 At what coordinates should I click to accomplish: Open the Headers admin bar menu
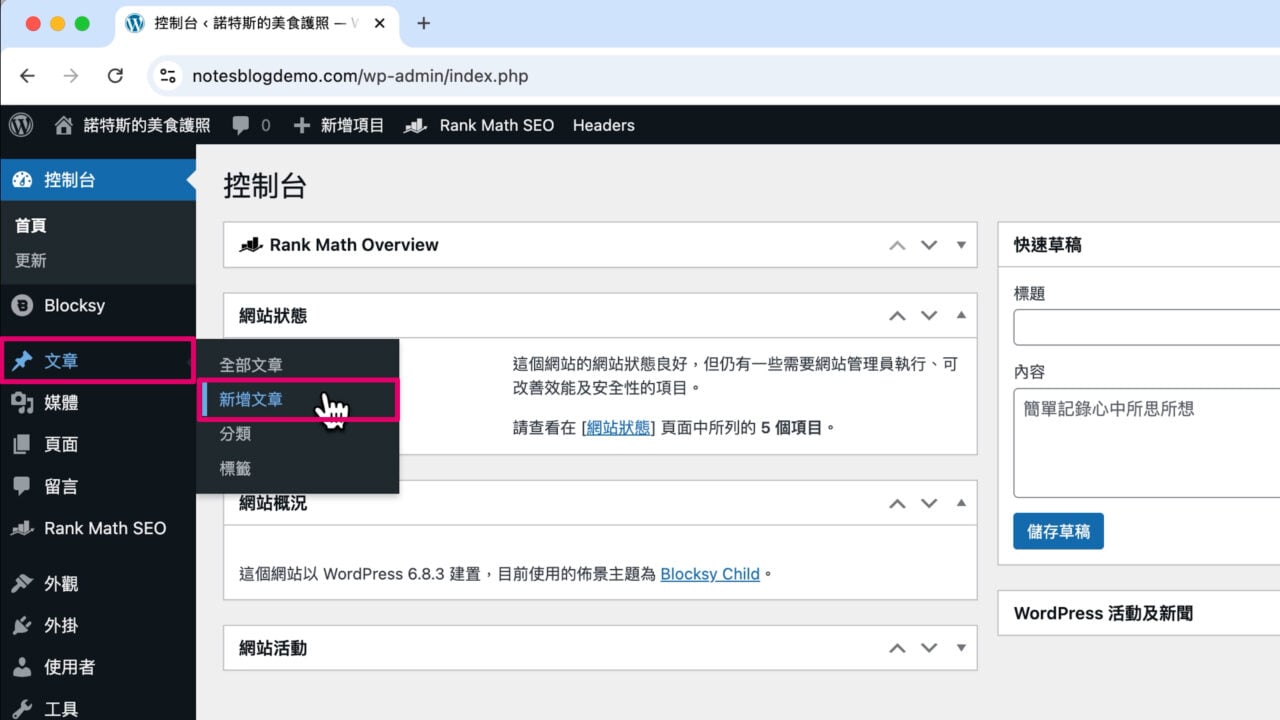(x=603, y=125)
